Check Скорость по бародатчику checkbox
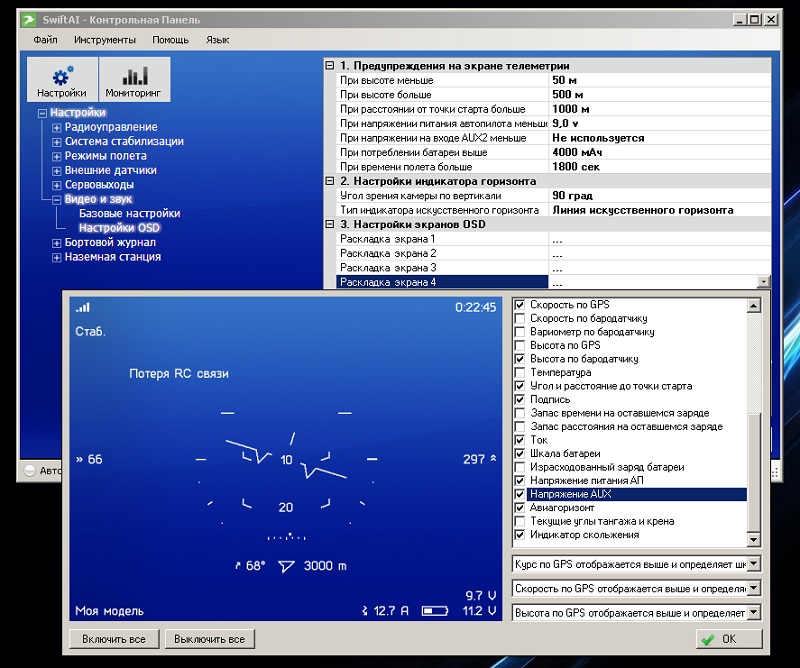The image size is (800, 668). pos(520,318)
